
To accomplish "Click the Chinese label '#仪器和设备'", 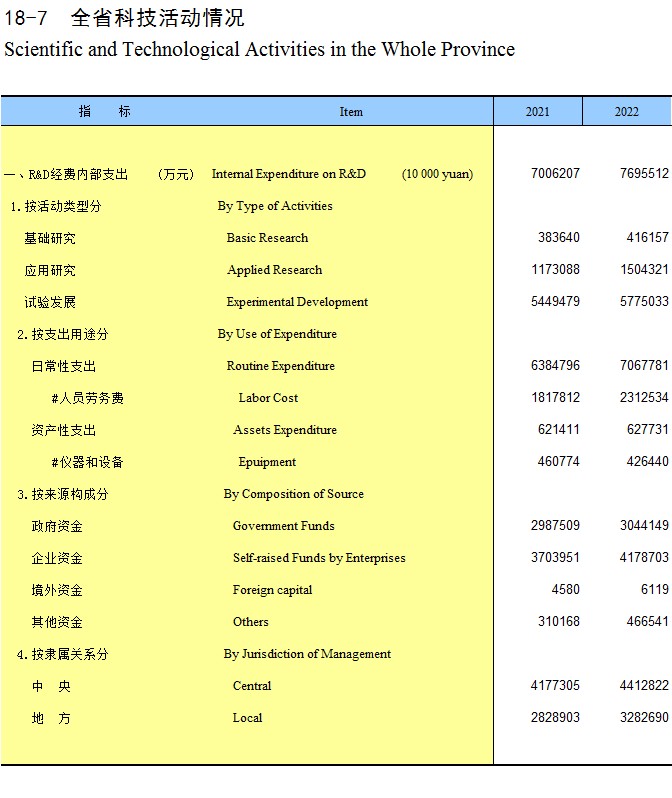I will tap(88, 462).
